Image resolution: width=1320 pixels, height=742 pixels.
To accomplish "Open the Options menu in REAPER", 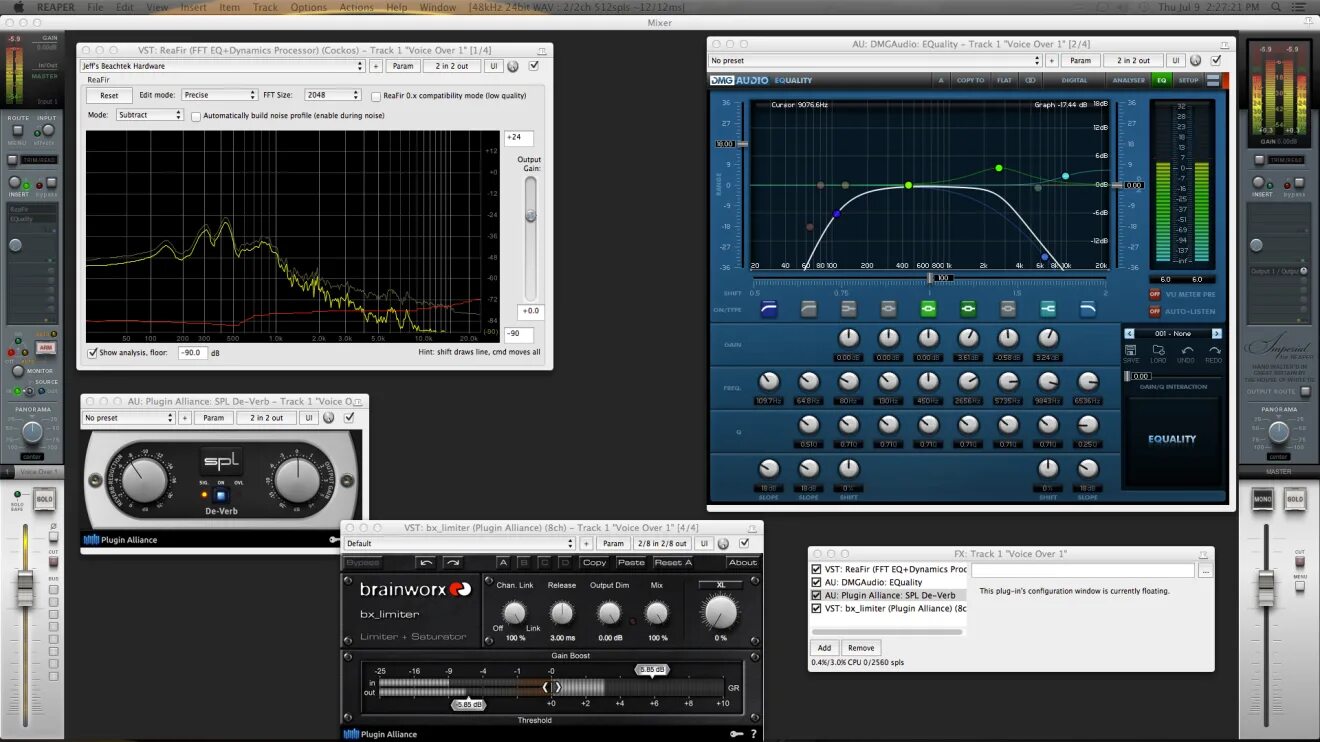I will coord(308,6).
